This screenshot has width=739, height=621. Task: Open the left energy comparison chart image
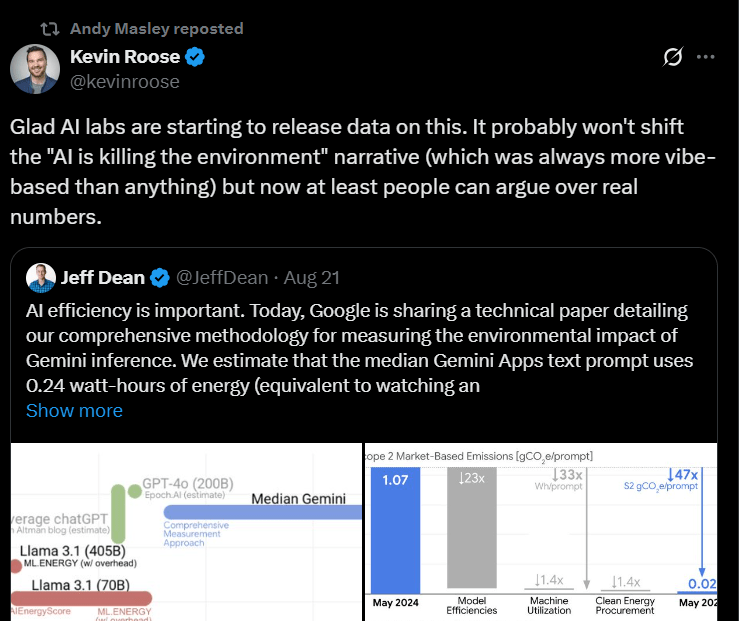point(186,531)
